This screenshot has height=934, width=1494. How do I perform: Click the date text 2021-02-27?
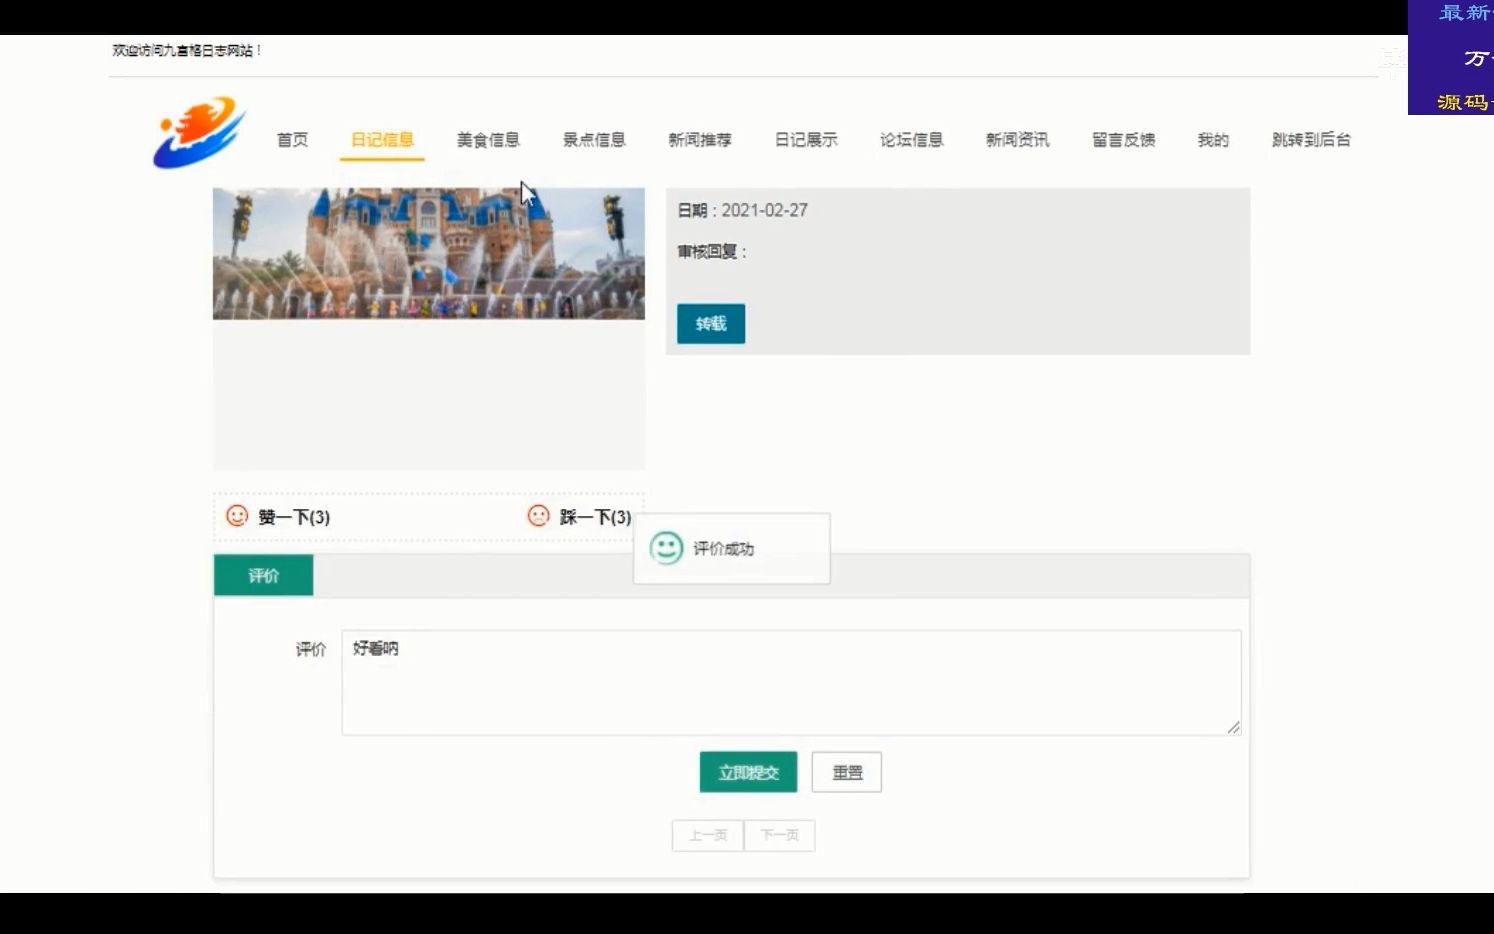pyautogui.click(x=765, y=210)
